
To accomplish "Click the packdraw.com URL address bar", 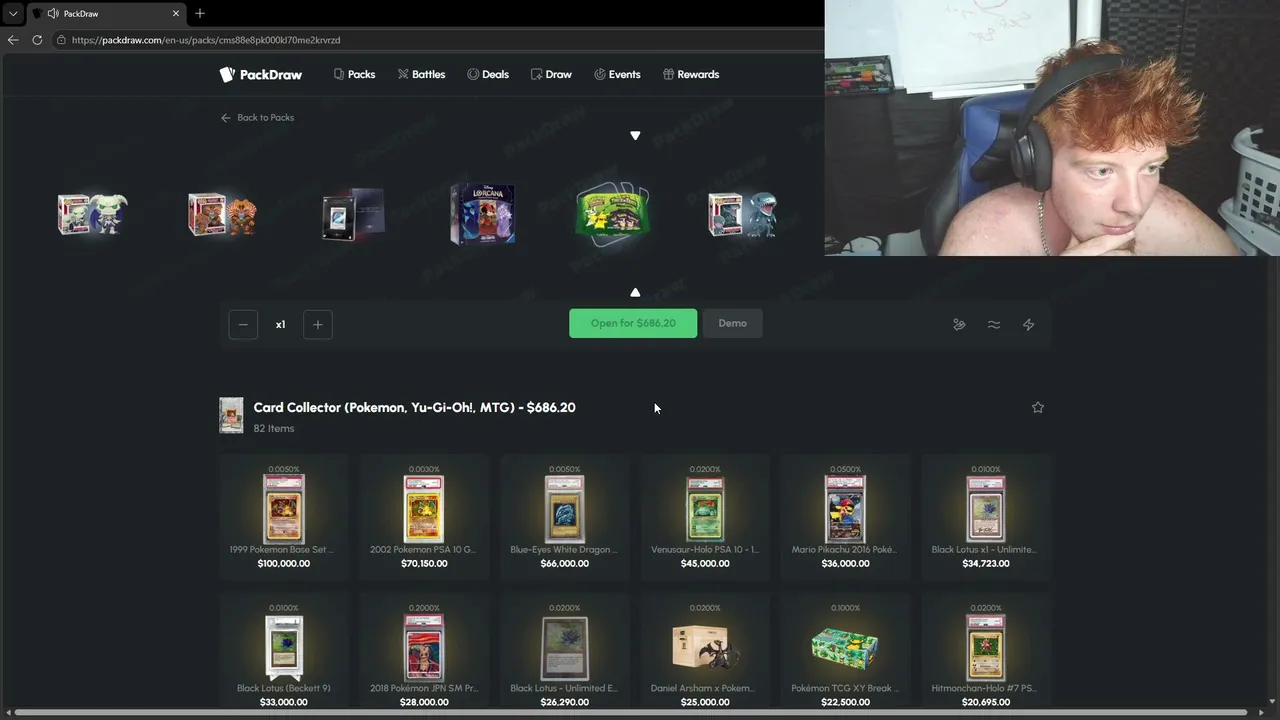I will pyautogui.click(x=206, y=40).
